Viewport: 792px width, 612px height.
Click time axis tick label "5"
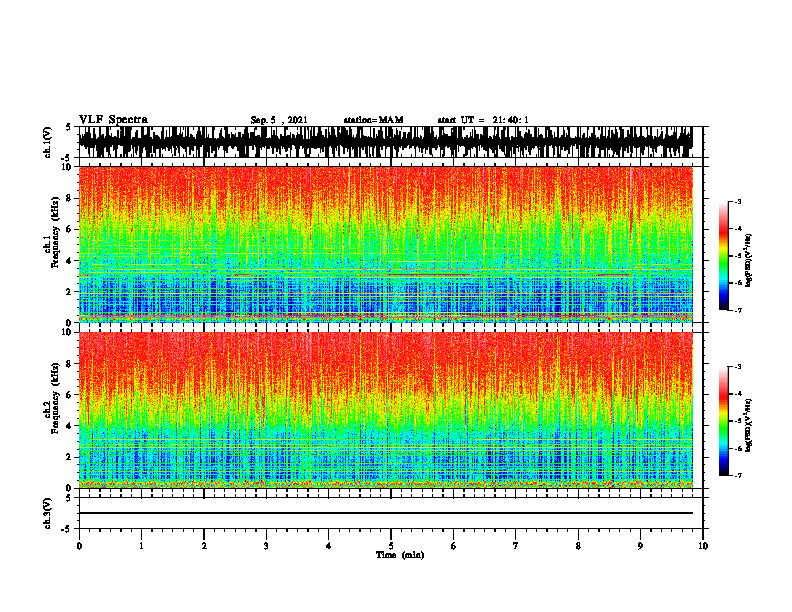pos(391,546)
